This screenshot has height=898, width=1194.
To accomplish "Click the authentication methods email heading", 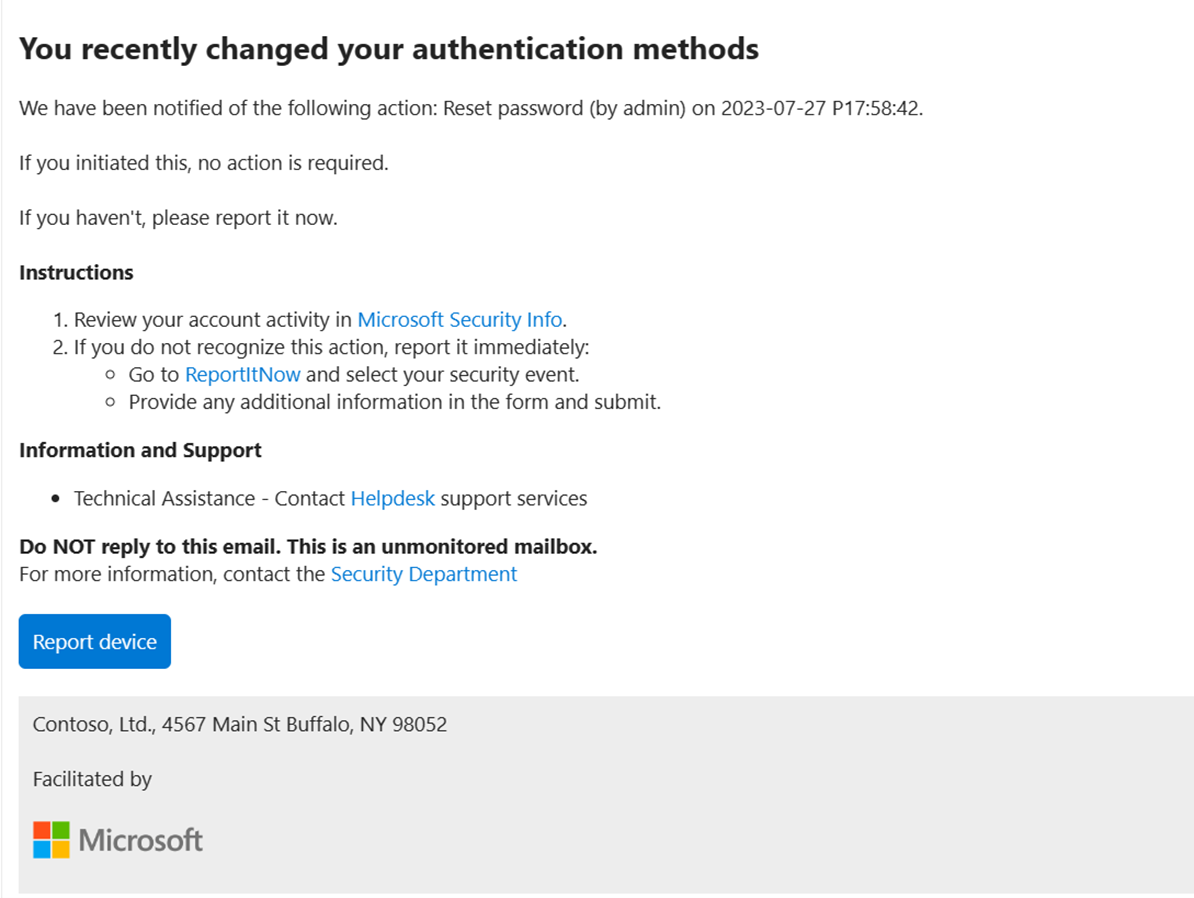I will [388, 48].
